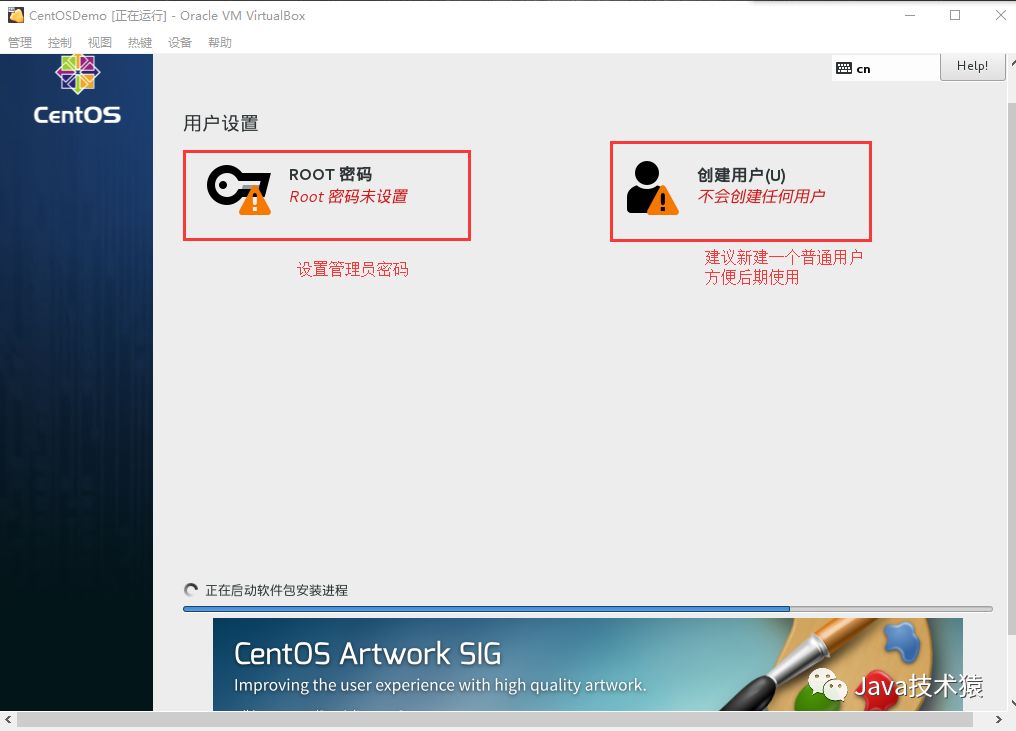The width and height of the screenshot is (1016, 731).
Task: Click the 正在启动软件包安装进程 status text
Action: pos(277,590)
